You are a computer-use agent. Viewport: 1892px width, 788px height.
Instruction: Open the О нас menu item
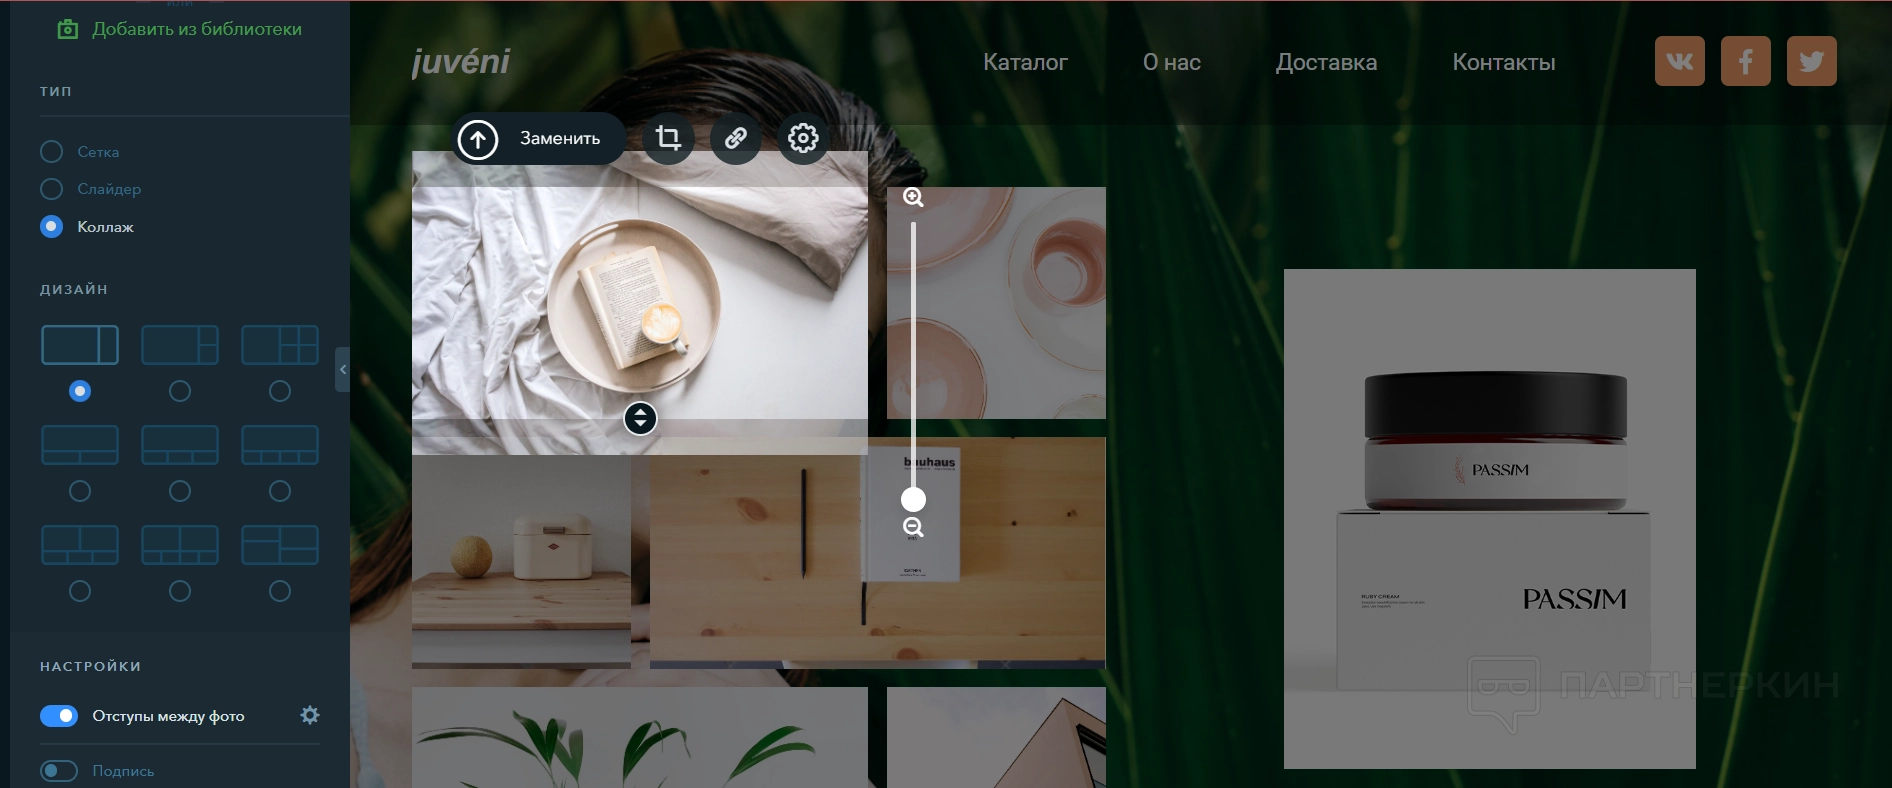coord(1172,62)
